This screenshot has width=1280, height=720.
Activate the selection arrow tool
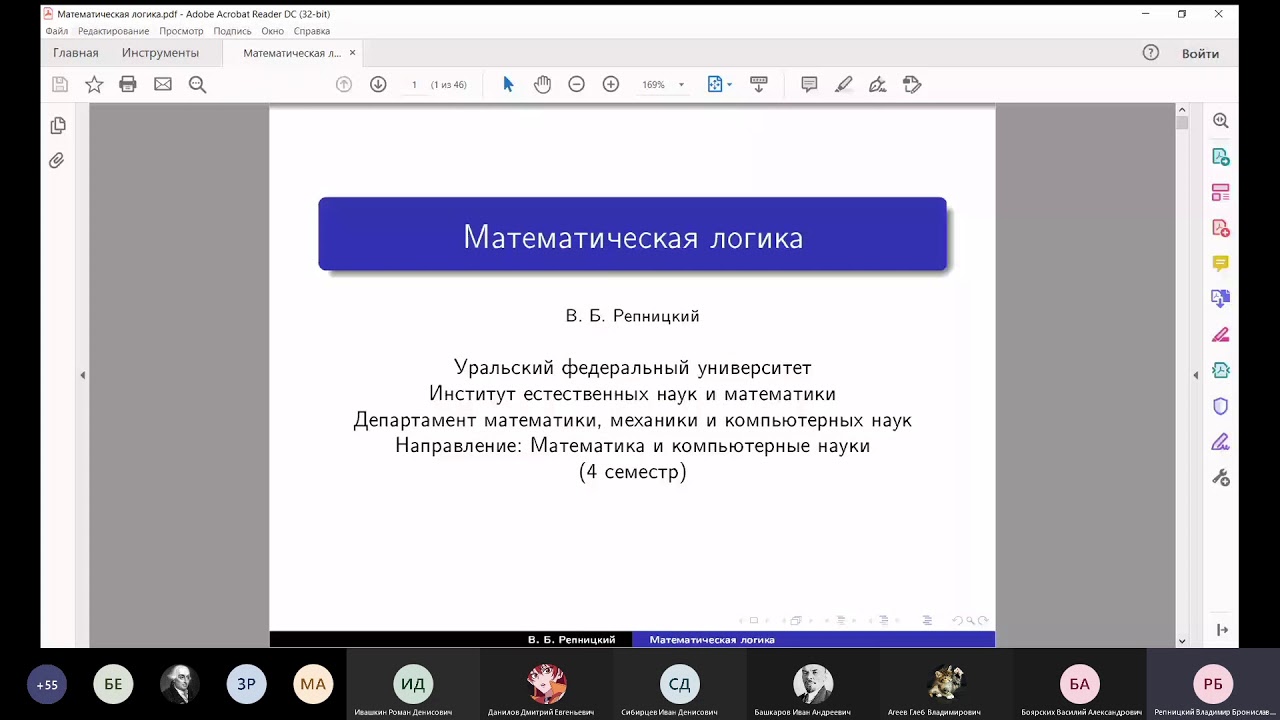(508, 85)
